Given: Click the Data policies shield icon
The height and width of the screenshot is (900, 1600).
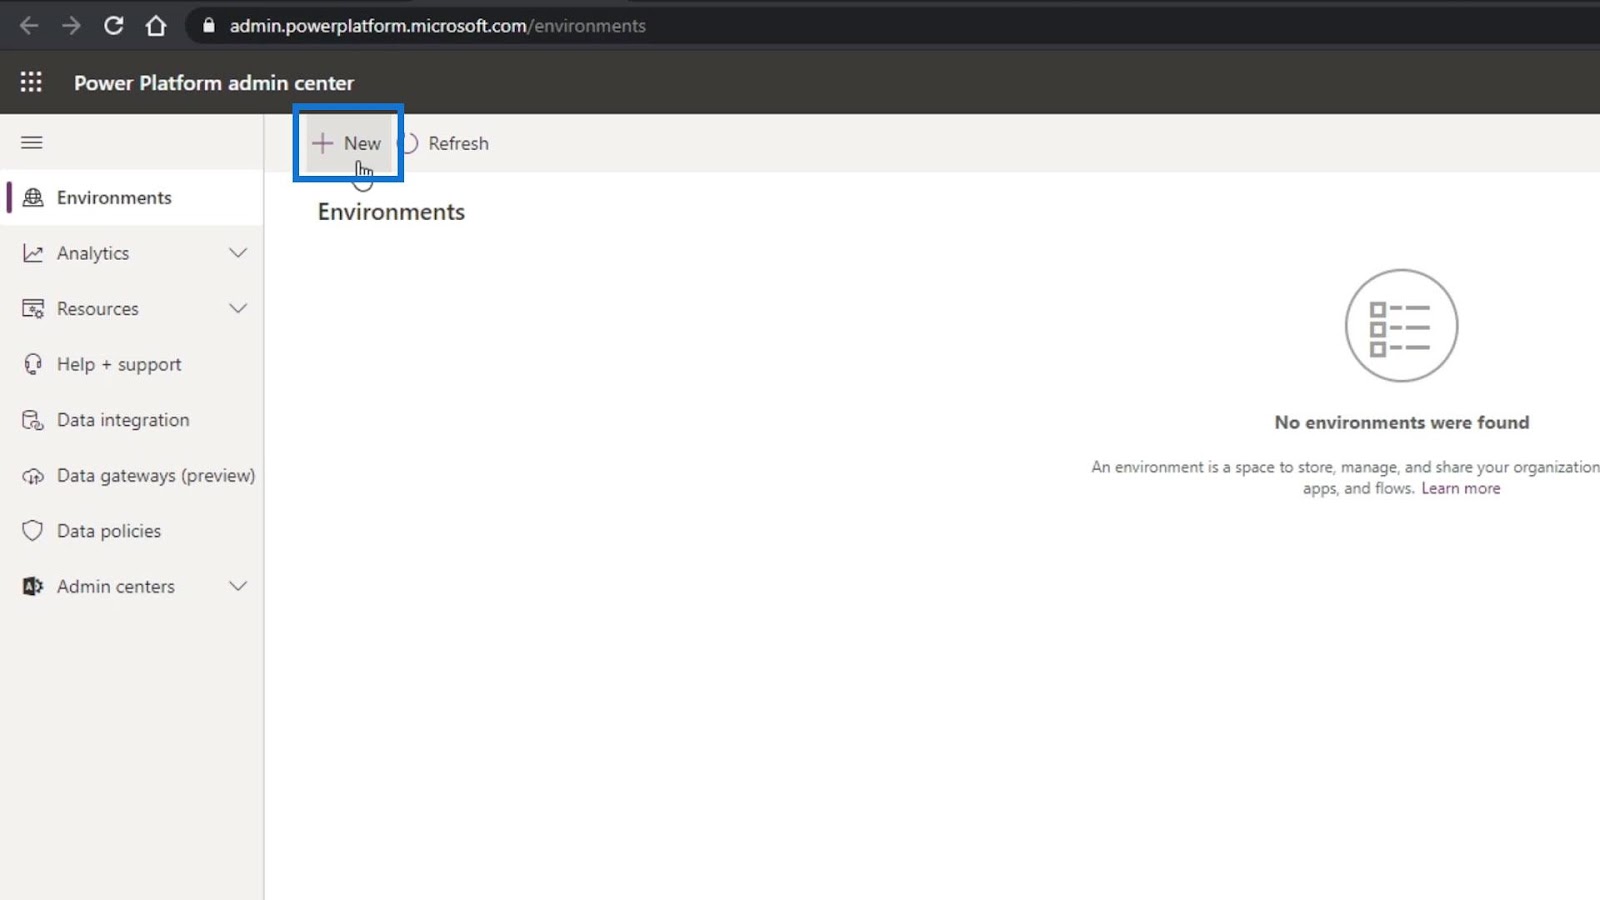Looking at the screenshot, I should 33,531.
